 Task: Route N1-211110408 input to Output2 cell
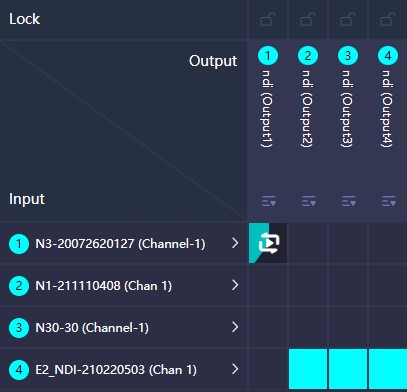coord(308,285)
